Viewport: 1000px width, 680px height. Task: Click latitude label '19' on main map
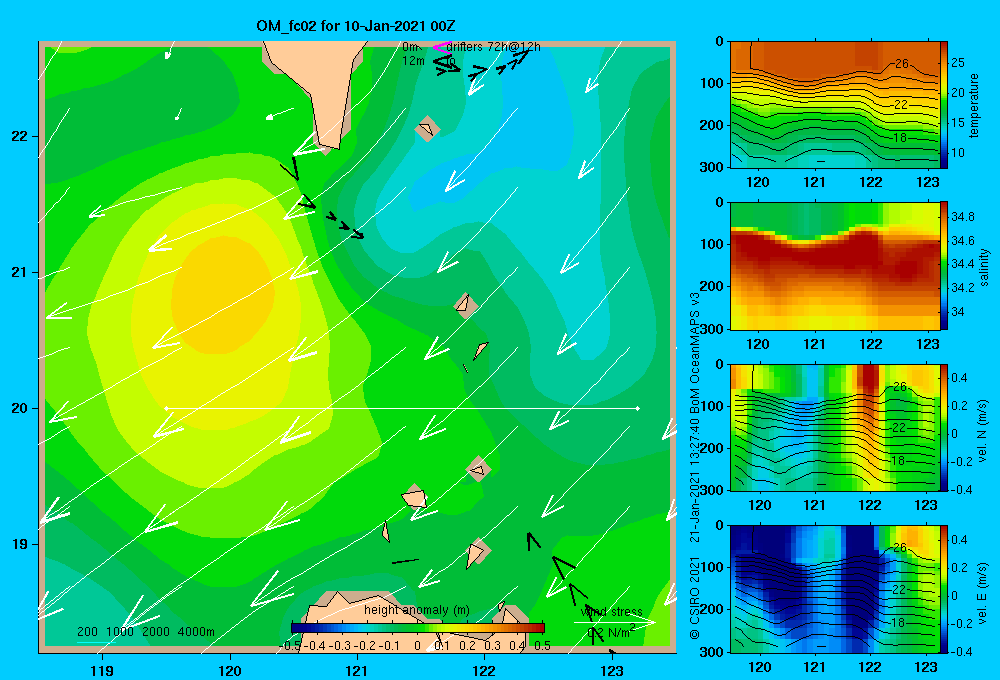click(x=20, y=544)
